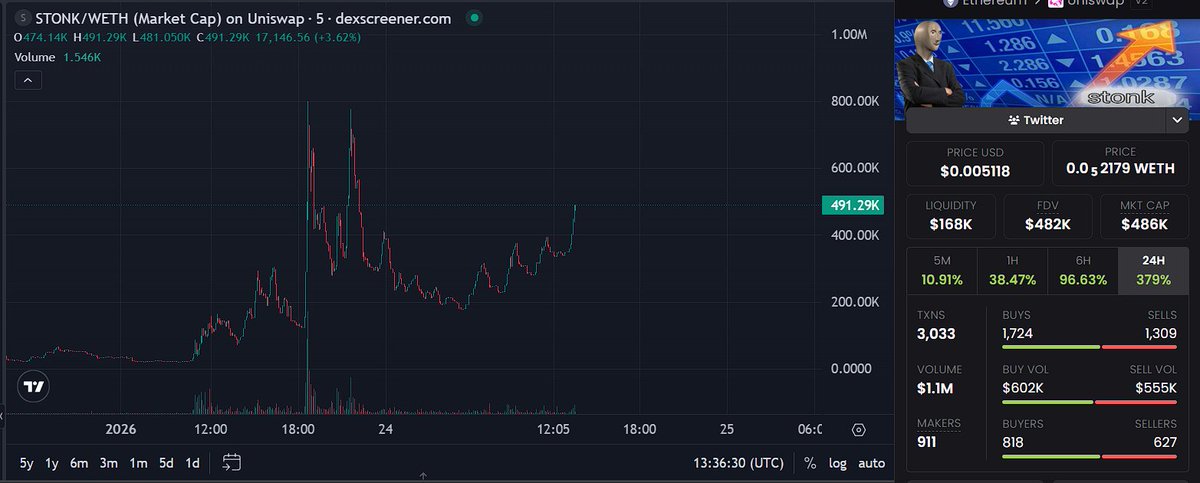Click the SELL VOL value $555K
The width and height of the screenshot is (1200, 483).
[1156, 387]
